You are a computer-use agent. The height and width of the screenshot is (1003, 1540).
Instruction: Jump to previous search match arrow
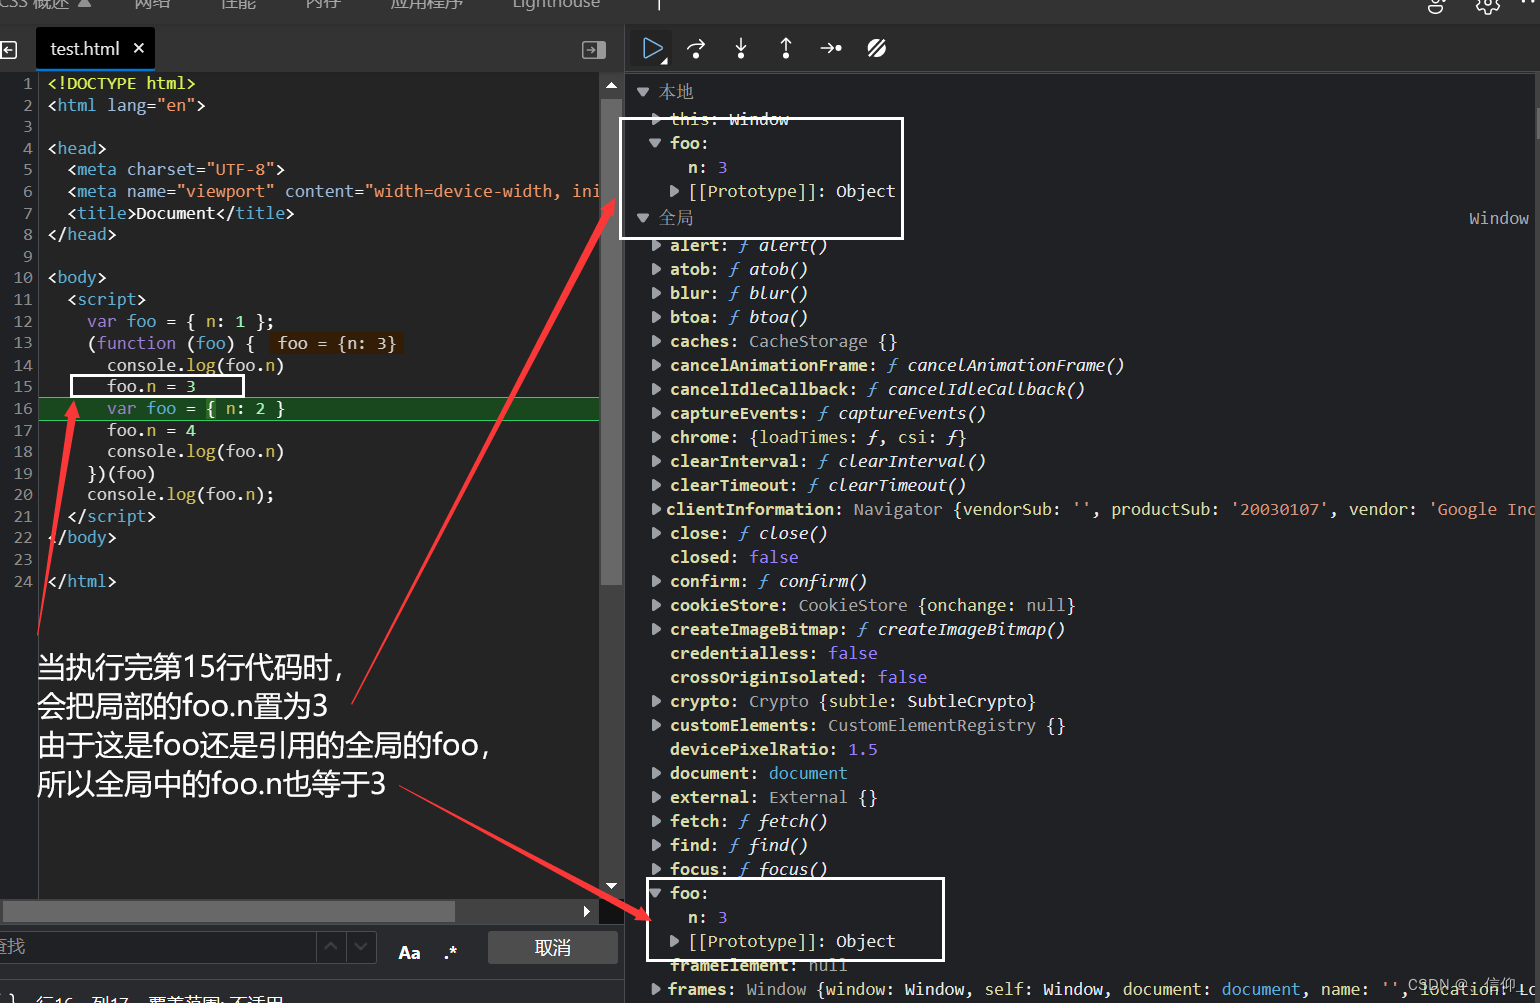point(331,946)
